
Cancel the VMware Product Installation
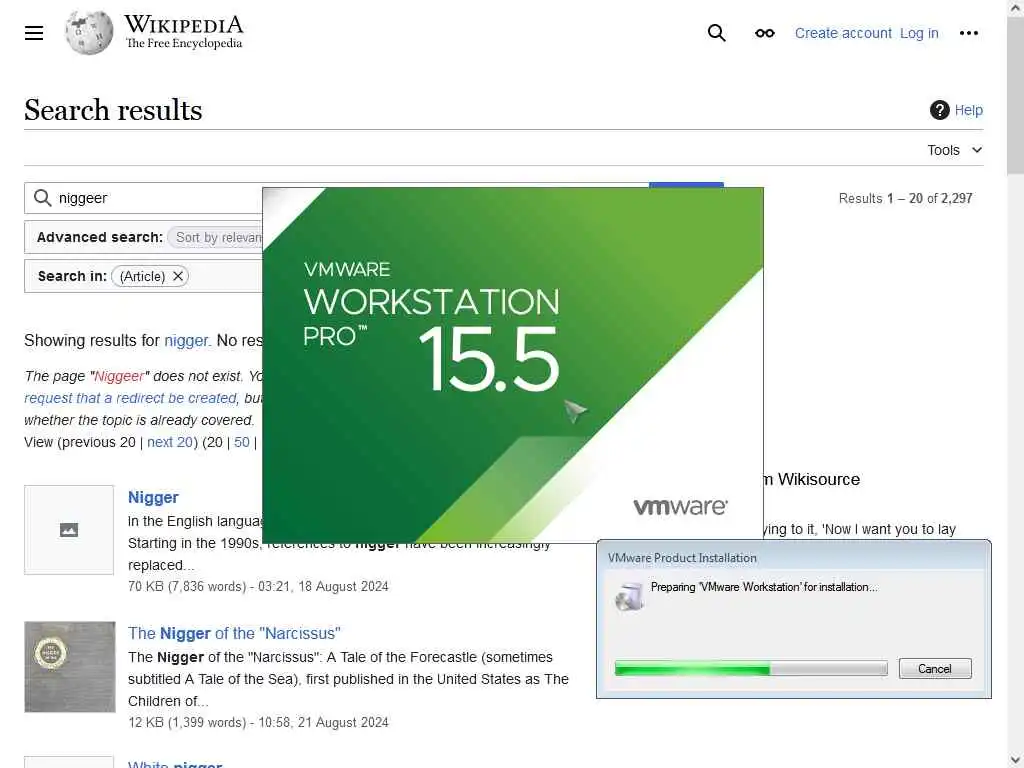(935, 668)
